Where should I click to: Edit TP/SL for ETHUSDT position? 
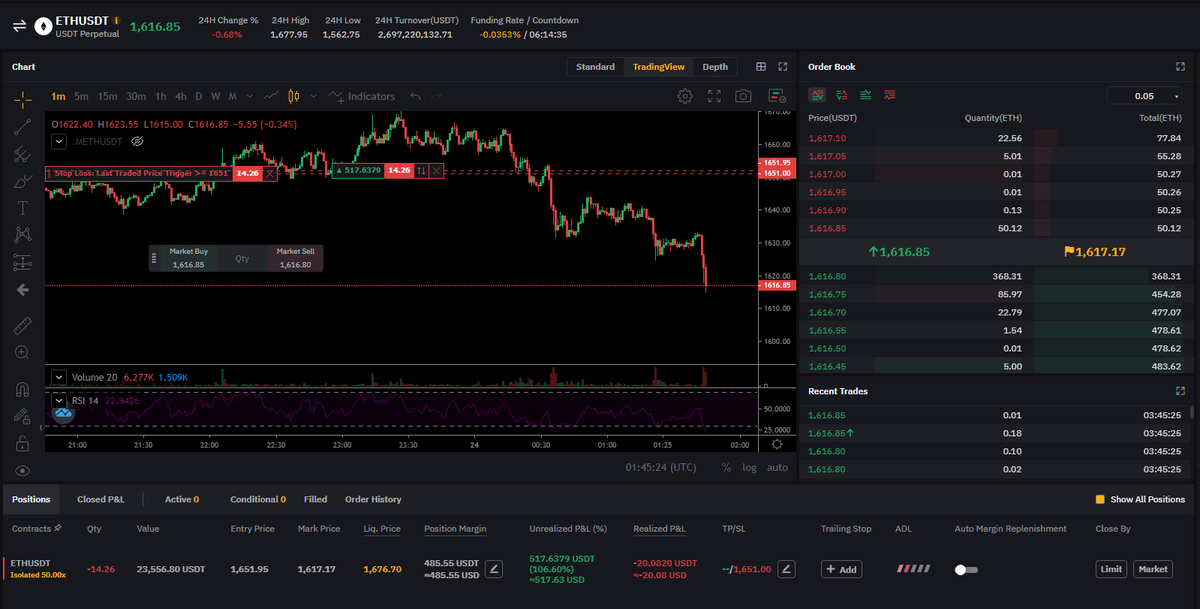[x=787, y=569]
